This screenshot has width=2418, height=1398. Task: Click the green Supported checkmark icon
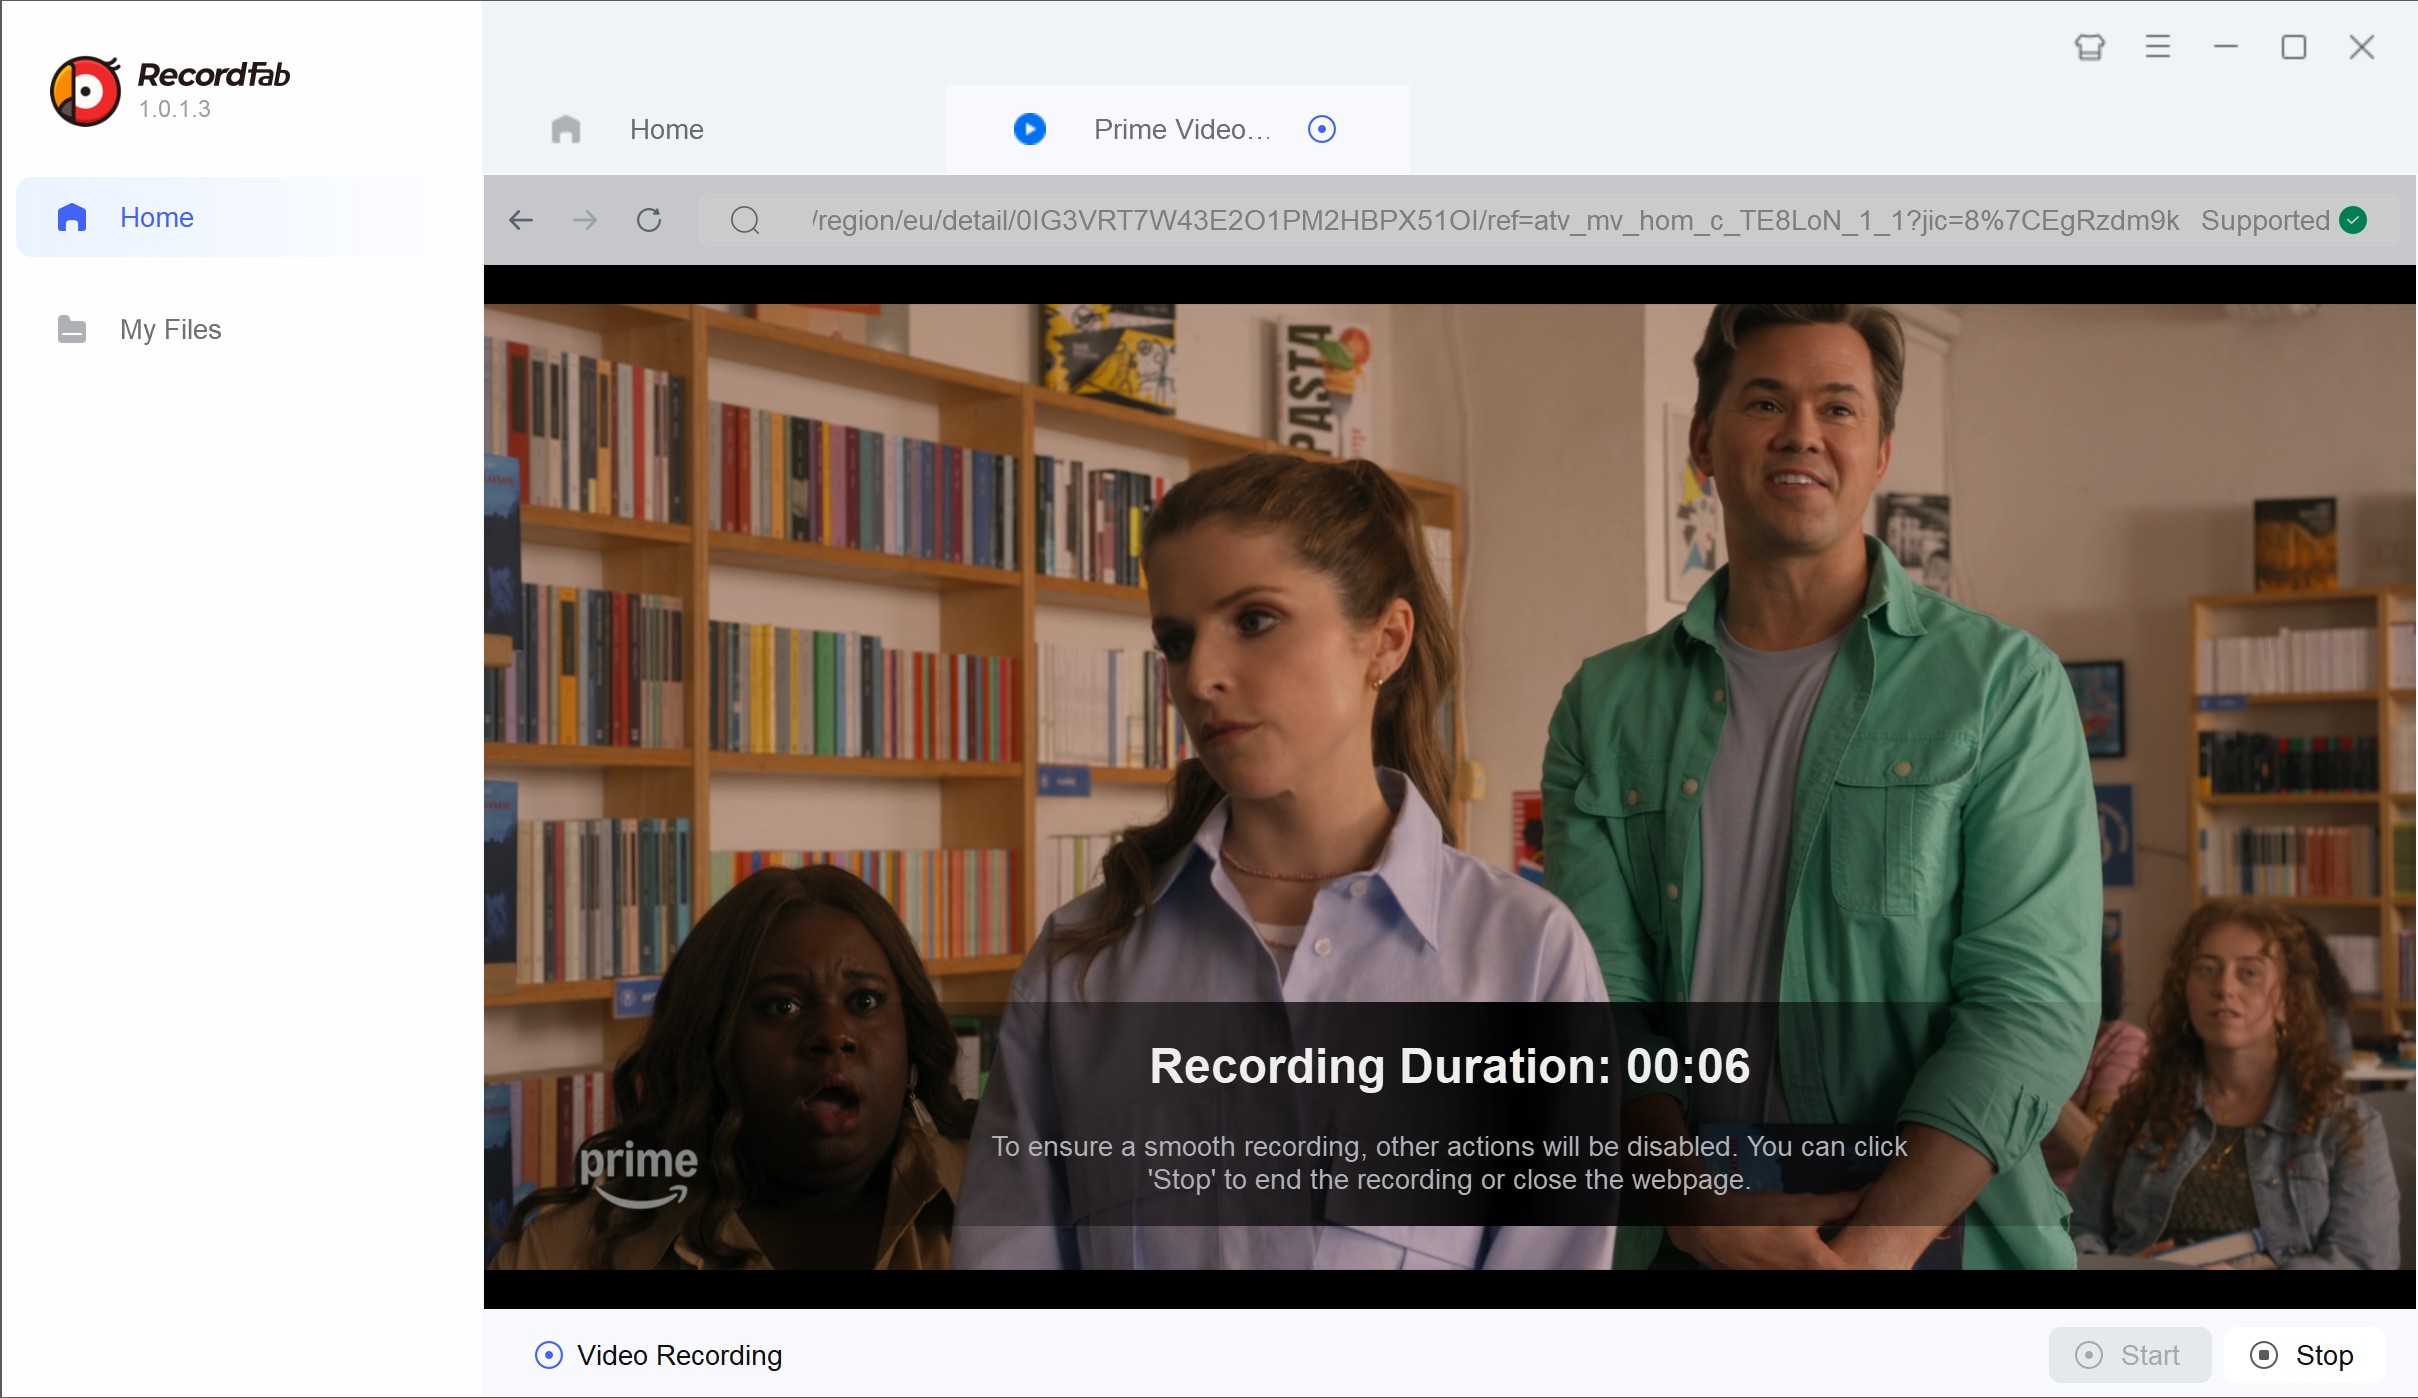point(2354,220)
